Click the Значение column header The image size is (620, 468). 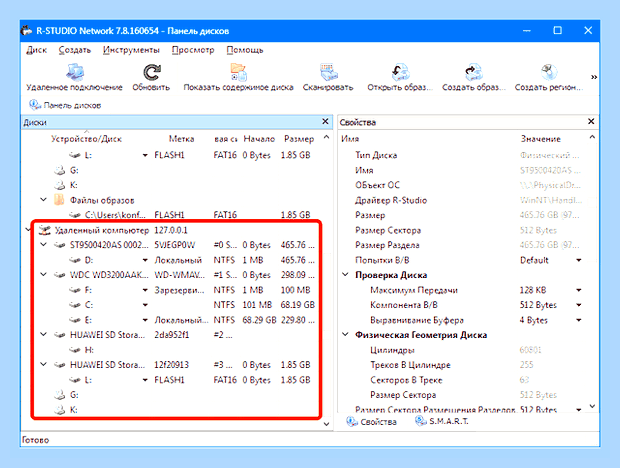point(541,139)
